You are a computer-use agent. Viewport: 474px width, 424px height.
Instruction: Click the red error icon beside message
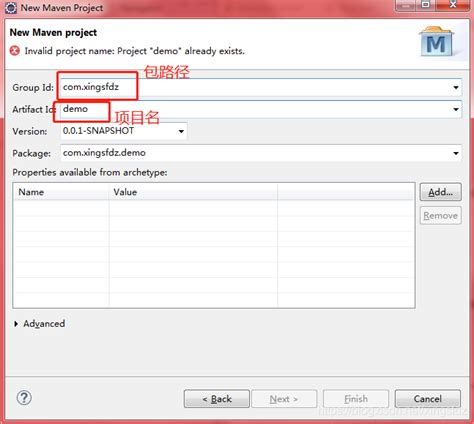pos(15,51)
